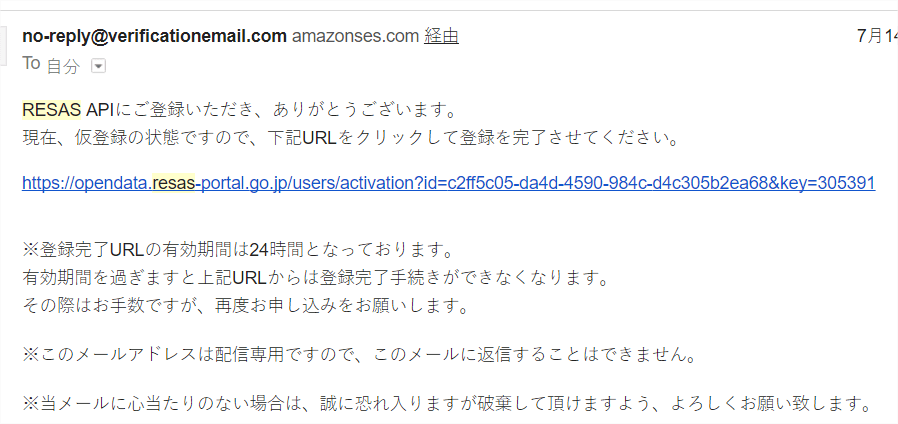Click highlighted RESAS word starting the body

(52, 109)
